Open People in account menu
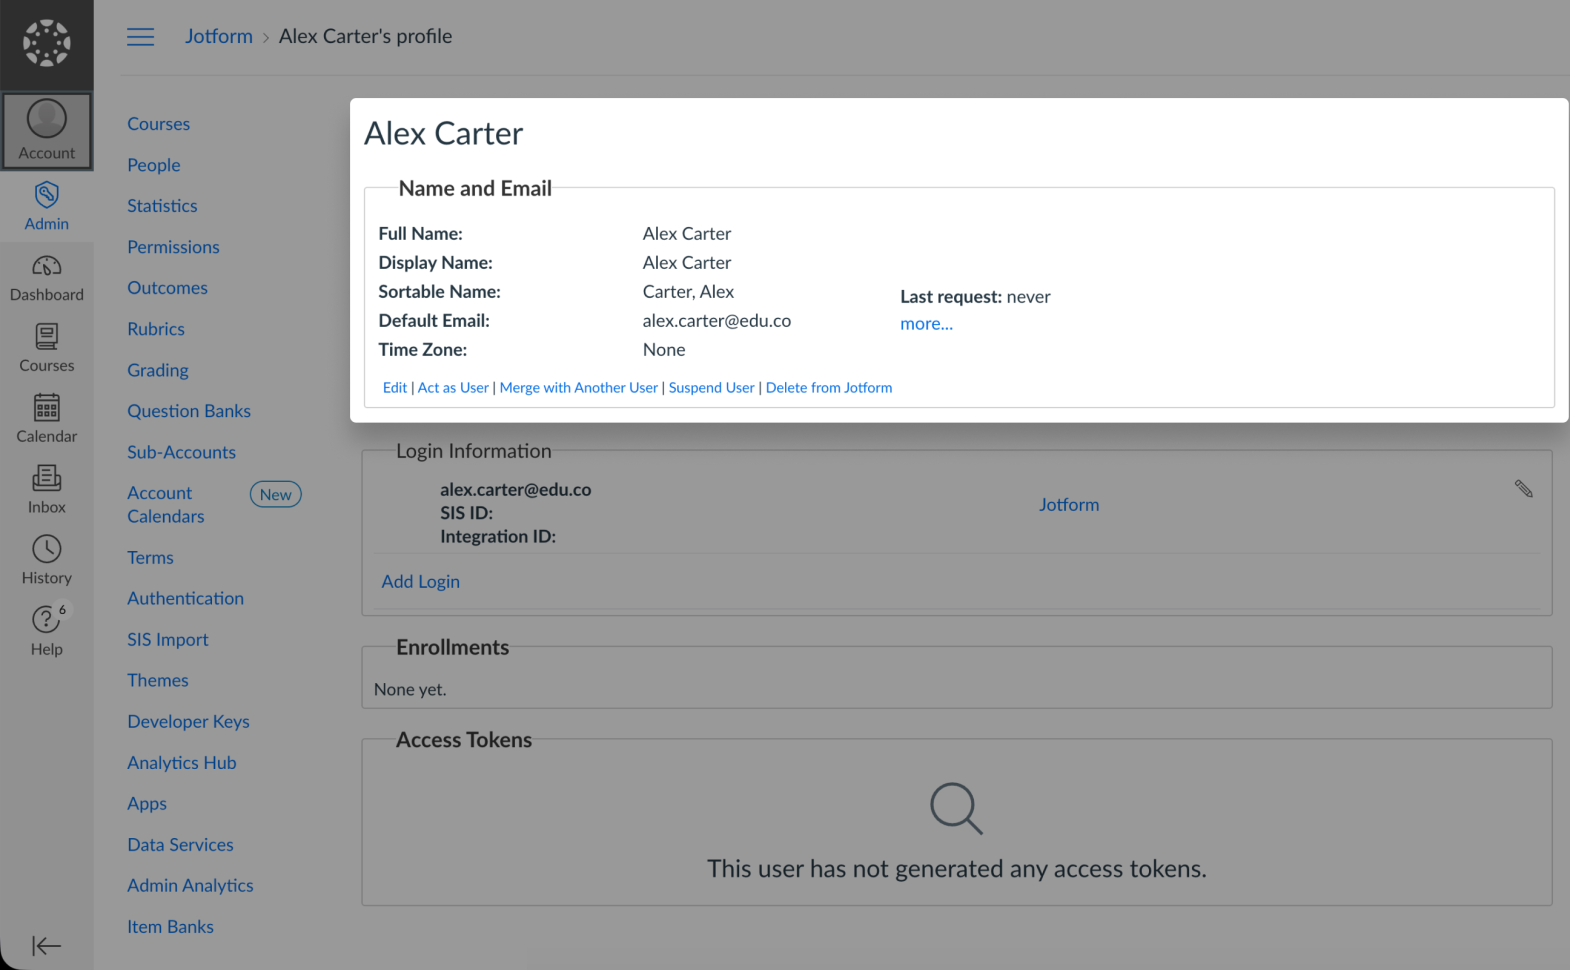The width and height of the screenshot is (1570, 970). click(154, 165)
